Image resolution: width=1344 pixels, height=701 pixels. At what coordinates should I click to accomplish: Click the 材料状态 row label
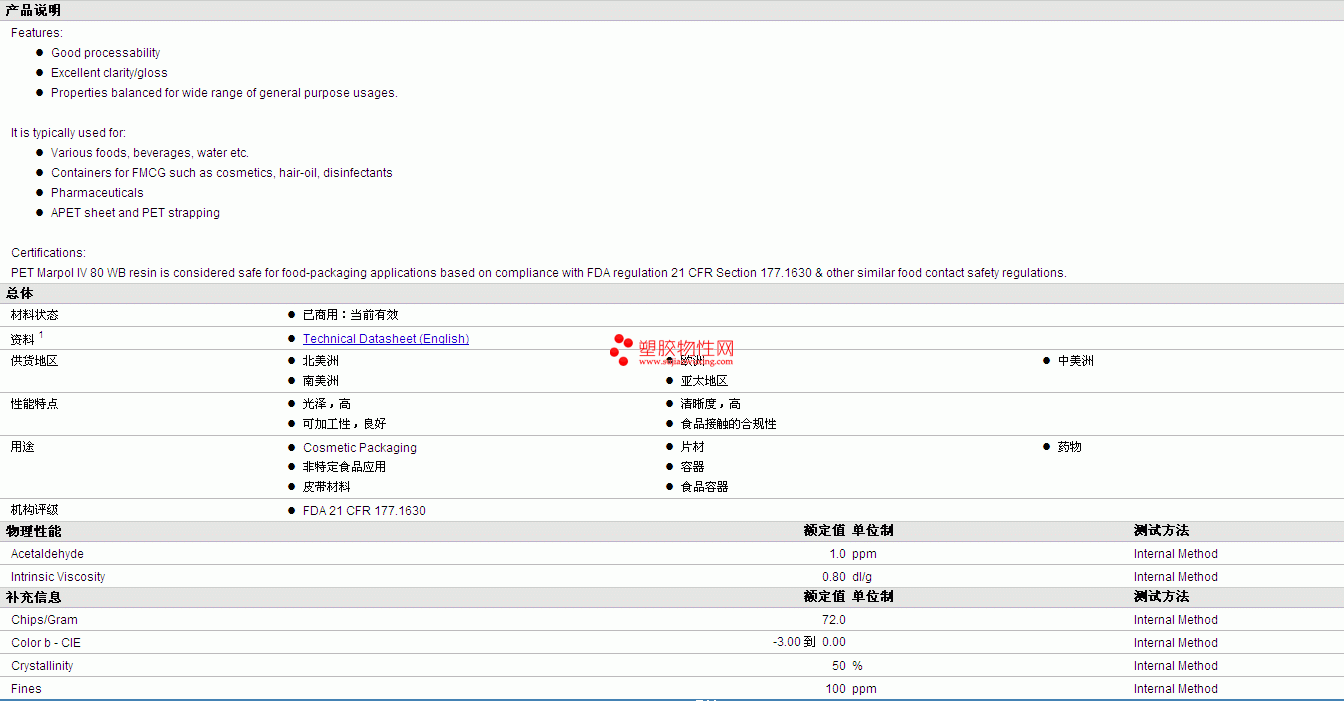coord(35,315)
